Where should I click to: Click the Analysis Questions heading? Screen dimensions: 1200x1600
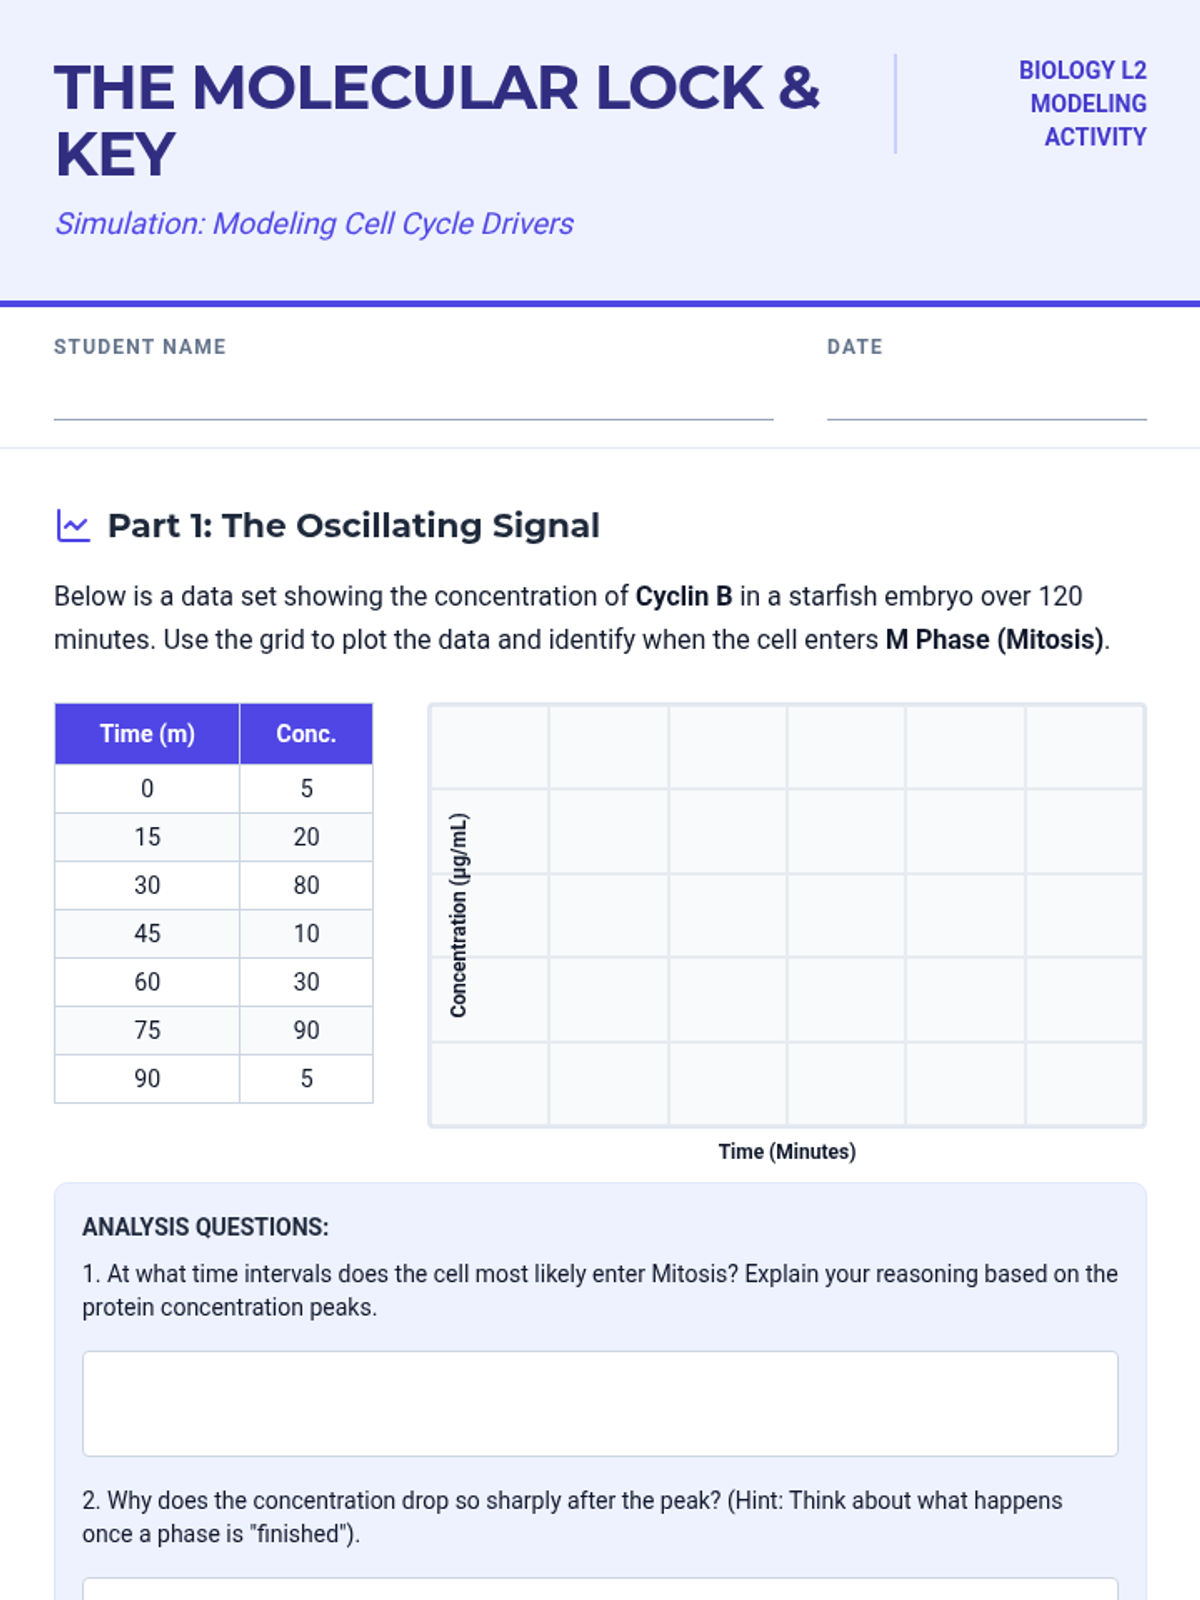[205, 1227]
